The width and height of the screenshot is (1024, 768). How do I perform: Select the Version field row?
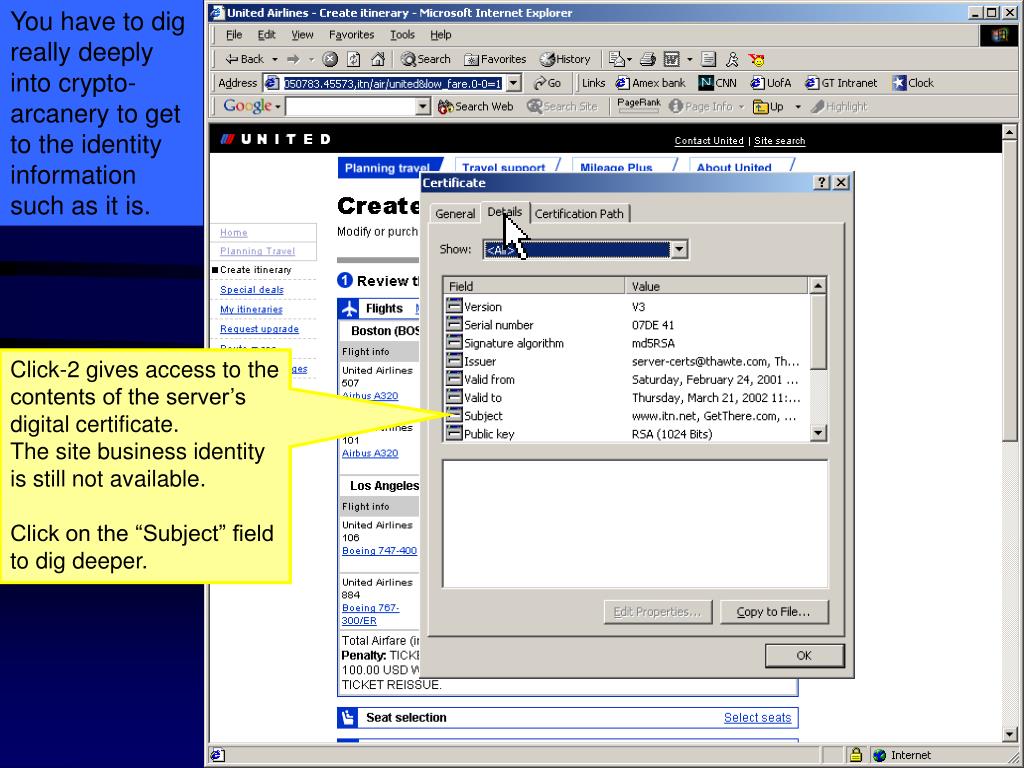(627, 306)
